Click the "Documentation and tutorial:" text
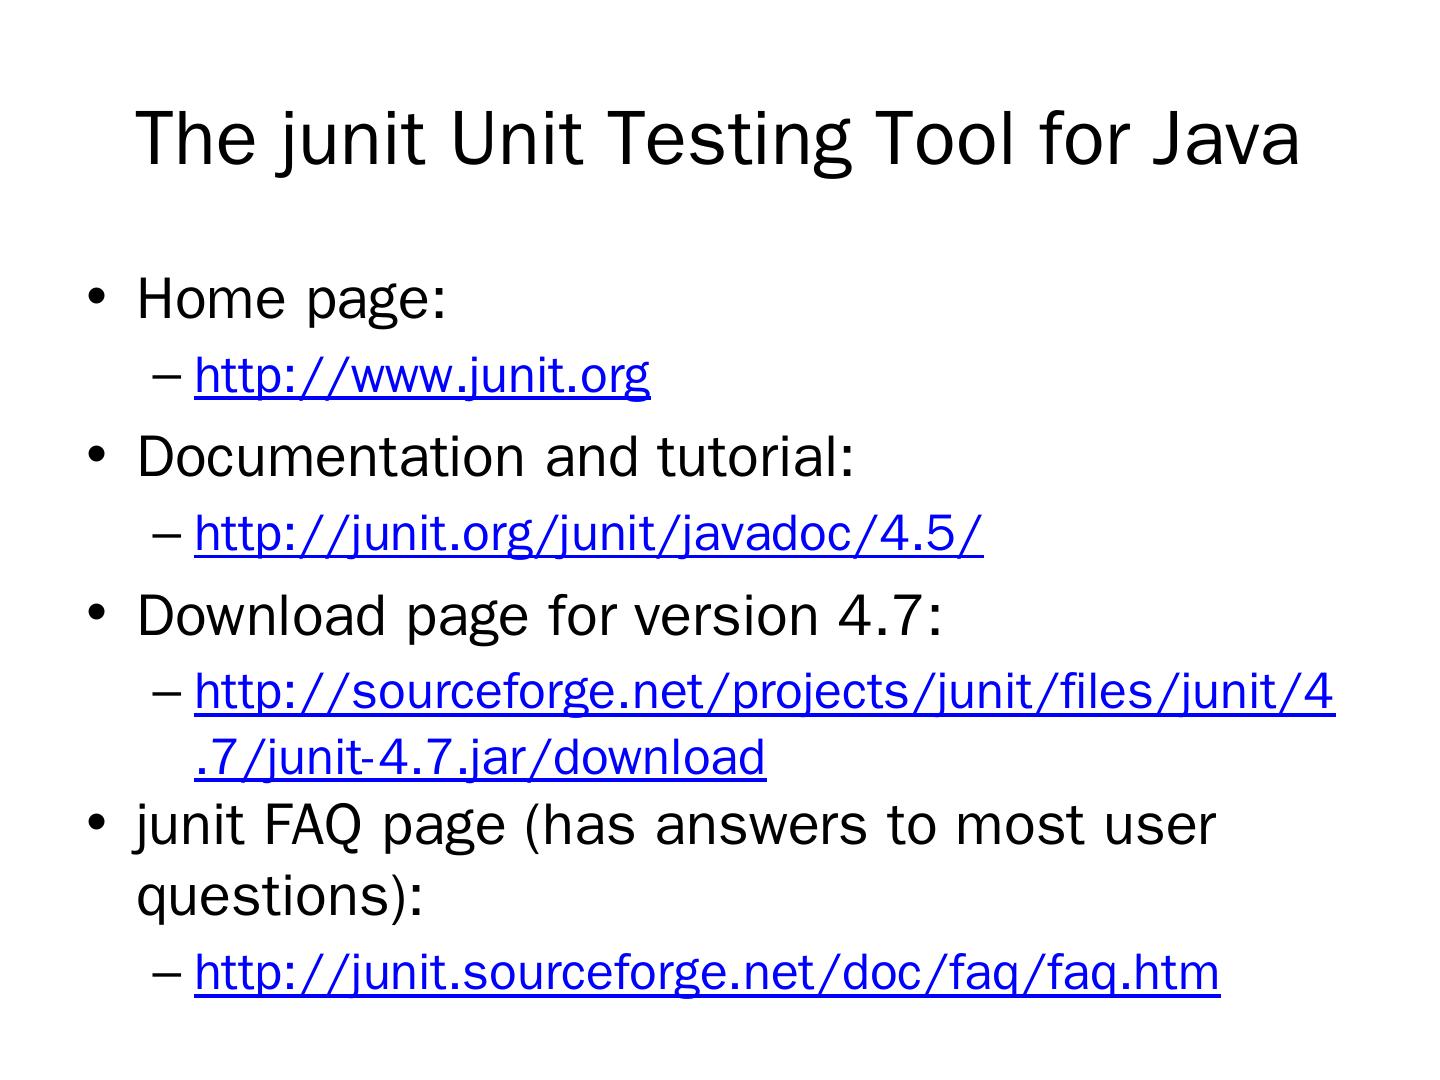Screen dimensions: 1440x1080 click(x=495, y=456)
